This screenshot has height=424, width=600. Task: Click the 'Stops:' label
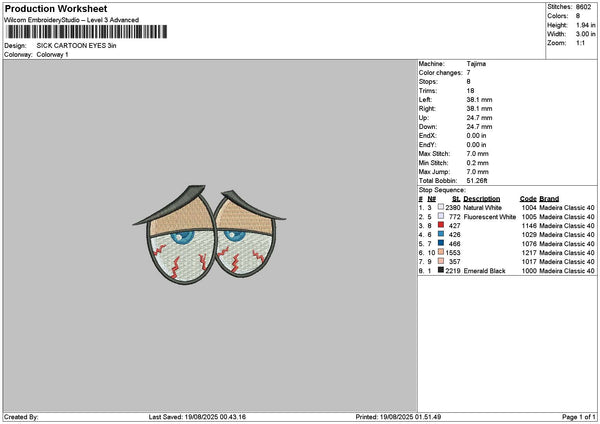[428, 82]
